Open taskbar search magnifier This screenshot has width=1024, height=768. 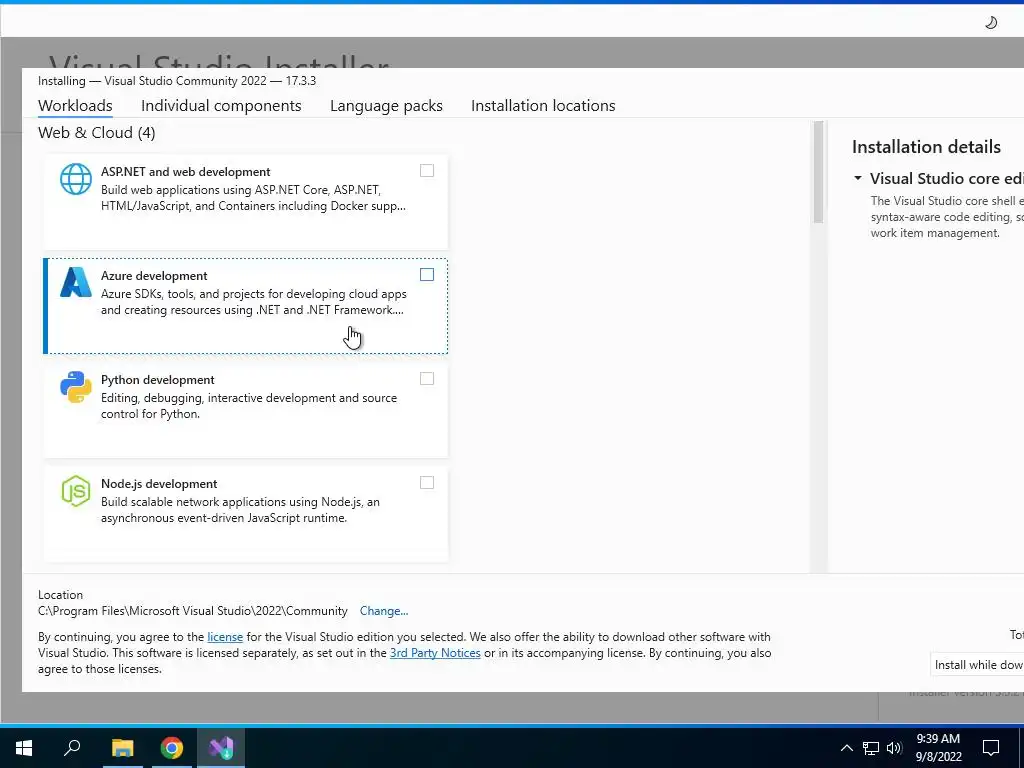pyautogui.click(x=72, y=747)
